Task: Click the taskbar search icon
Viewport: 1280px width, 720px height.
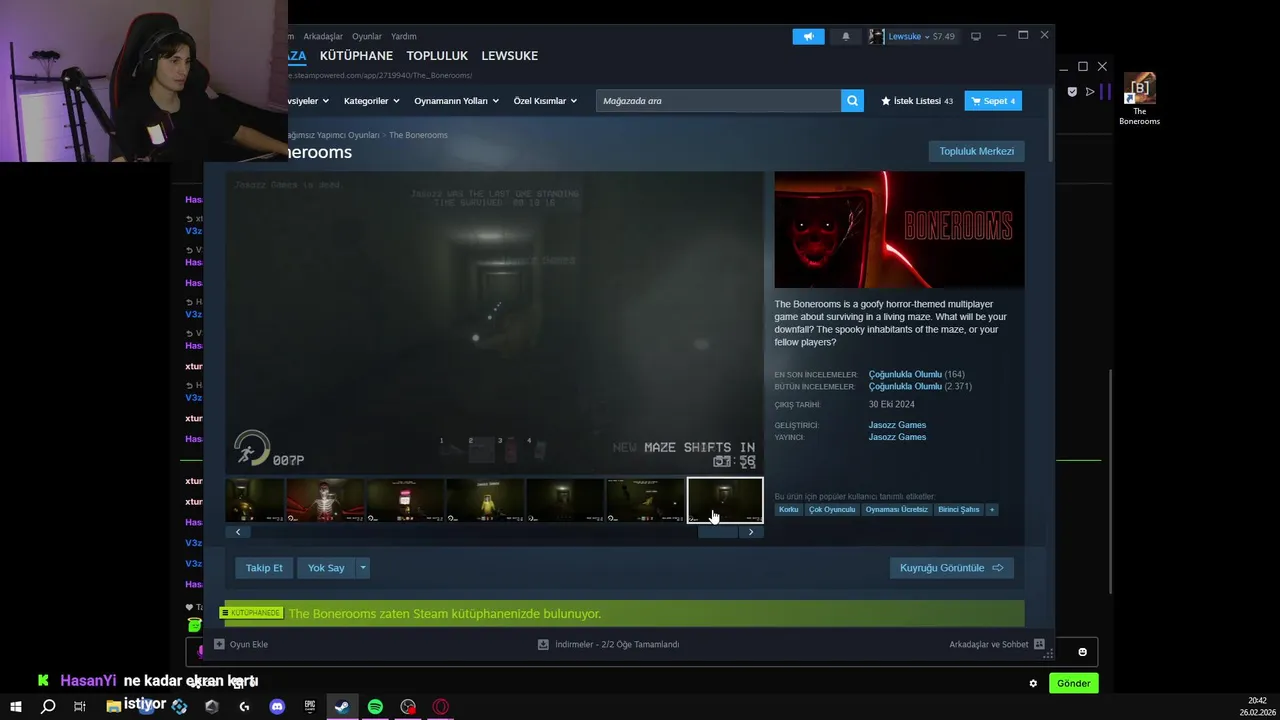Action: coord(47,706)
